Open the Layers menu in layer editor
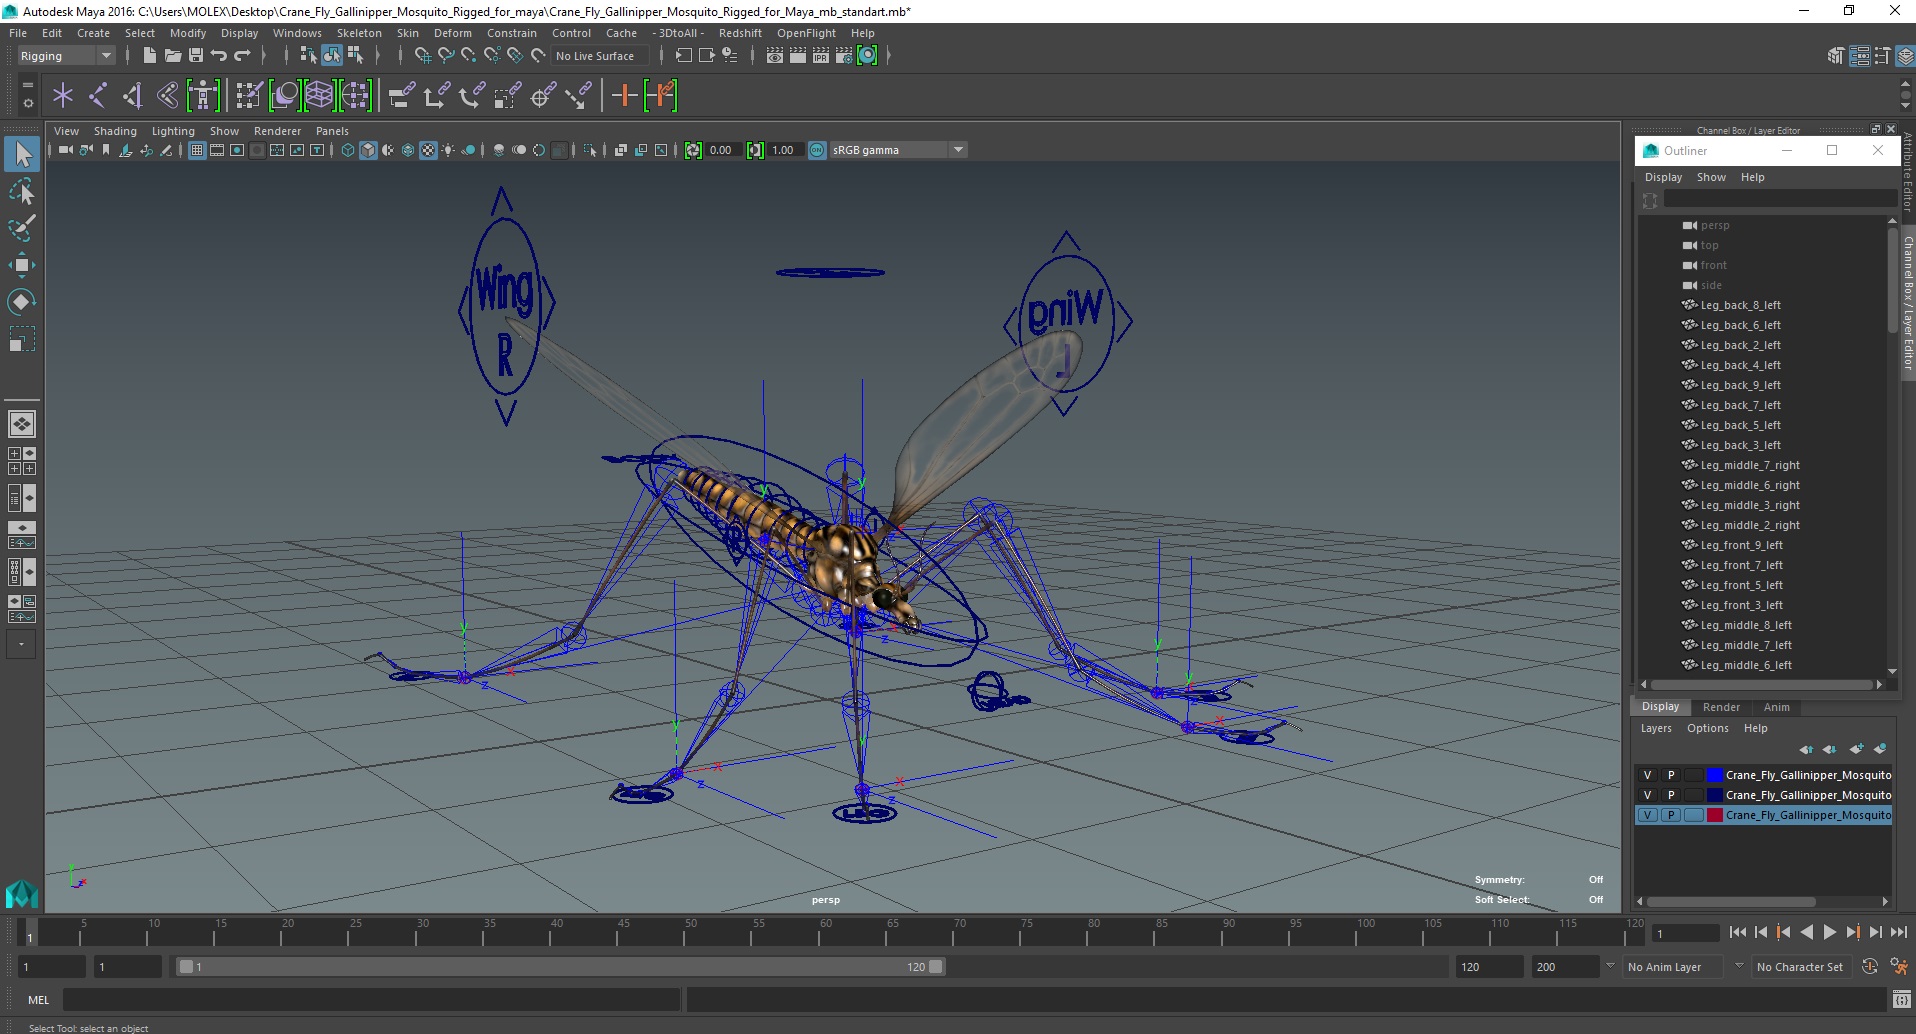 click(x=1656, y=728)
